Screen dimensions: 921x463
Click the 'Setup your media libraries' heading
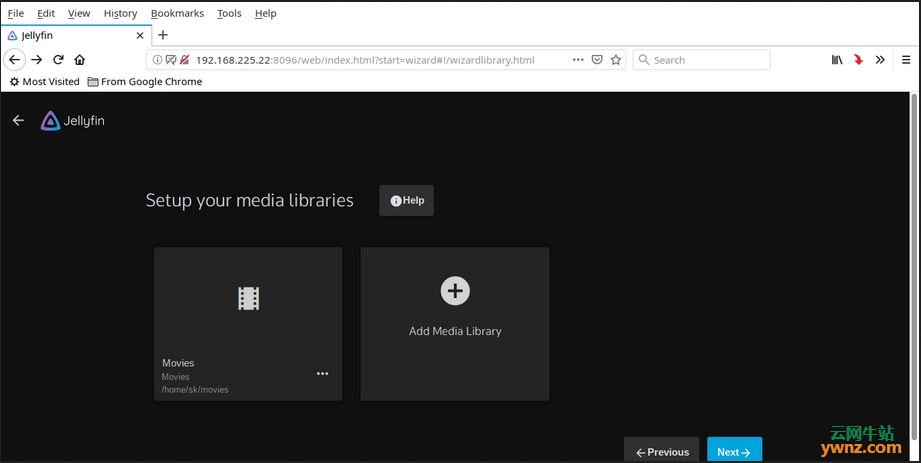(250, 200)
